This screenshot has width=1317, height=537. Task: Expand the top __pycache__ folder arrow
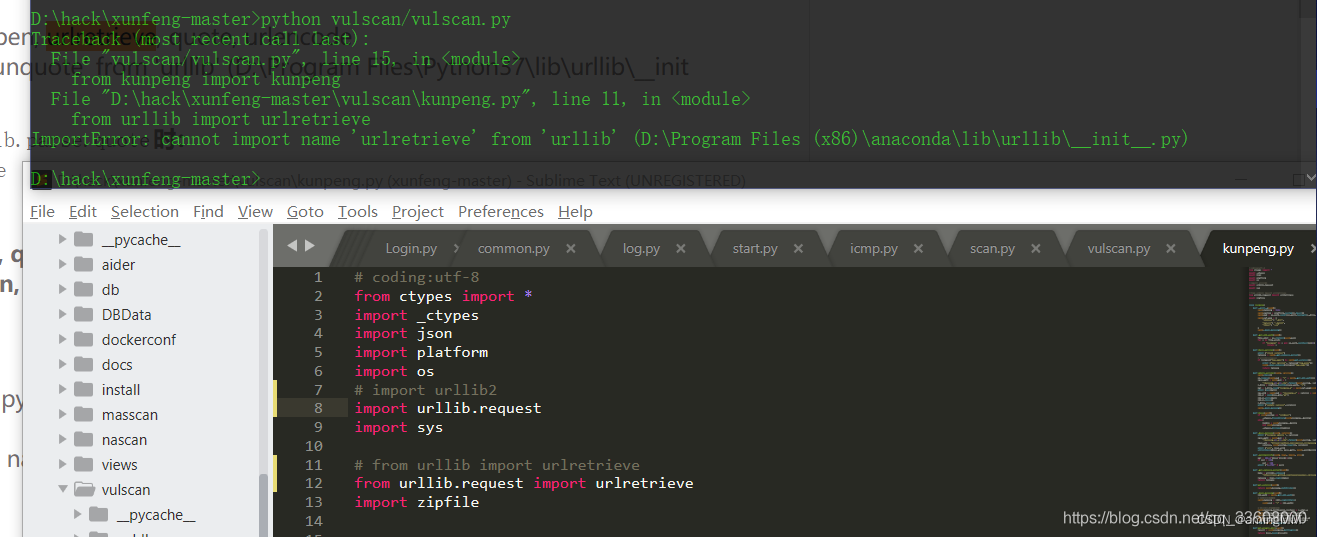click(63, 240)
